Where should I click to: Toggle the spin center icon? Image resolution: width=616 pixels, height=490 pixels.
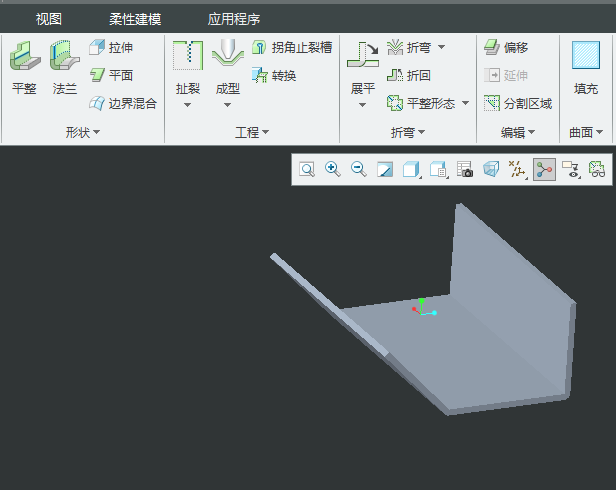click(x=544, y=169)
